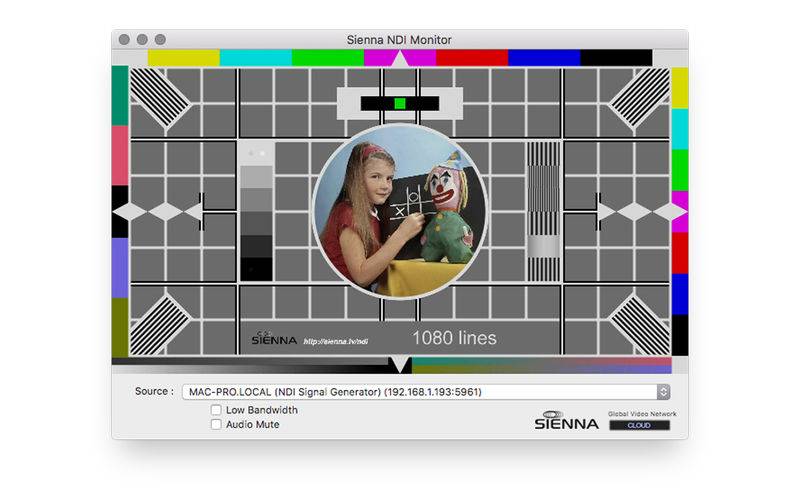
Task: Zoom the Sienna NDI Monitor window
Action: tap(160, 39)
